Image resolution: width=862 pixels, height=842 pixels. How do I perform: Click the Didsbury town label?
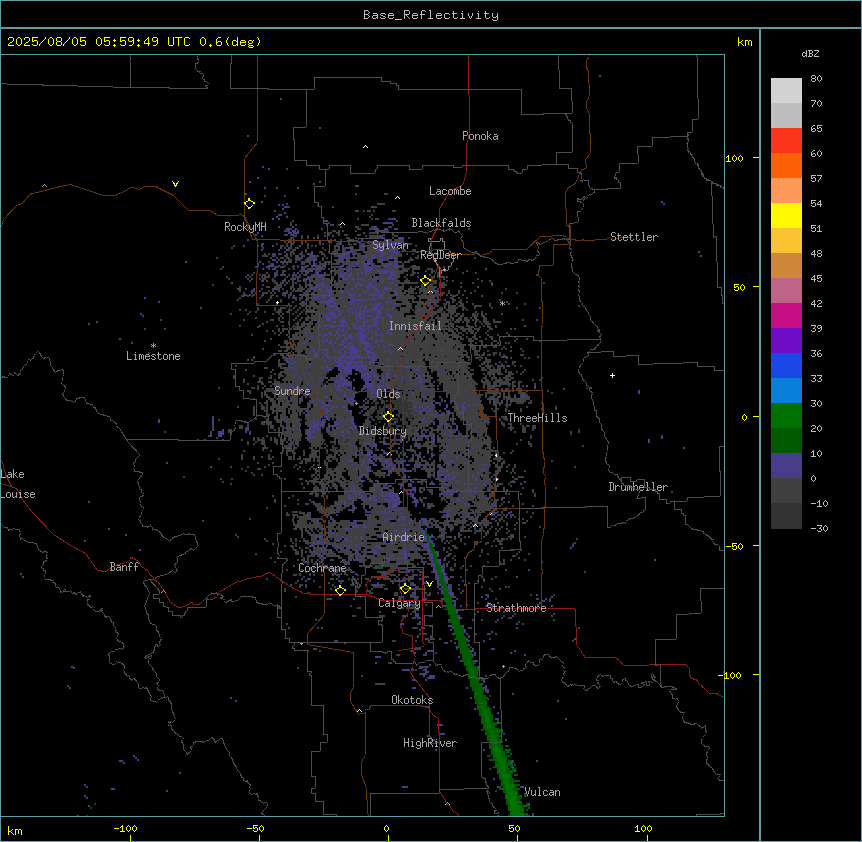(x=383, y=431)
